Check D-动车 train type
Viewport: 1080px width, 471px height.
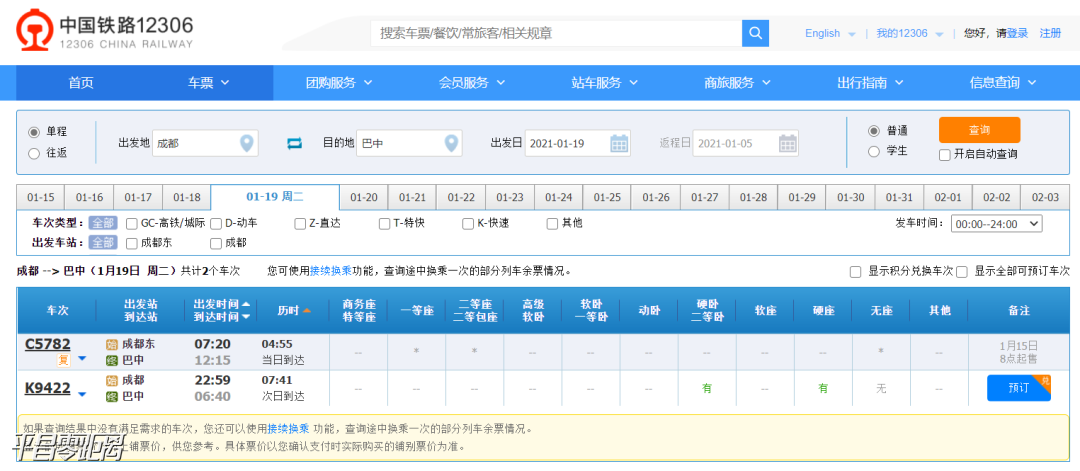(216, 223)
